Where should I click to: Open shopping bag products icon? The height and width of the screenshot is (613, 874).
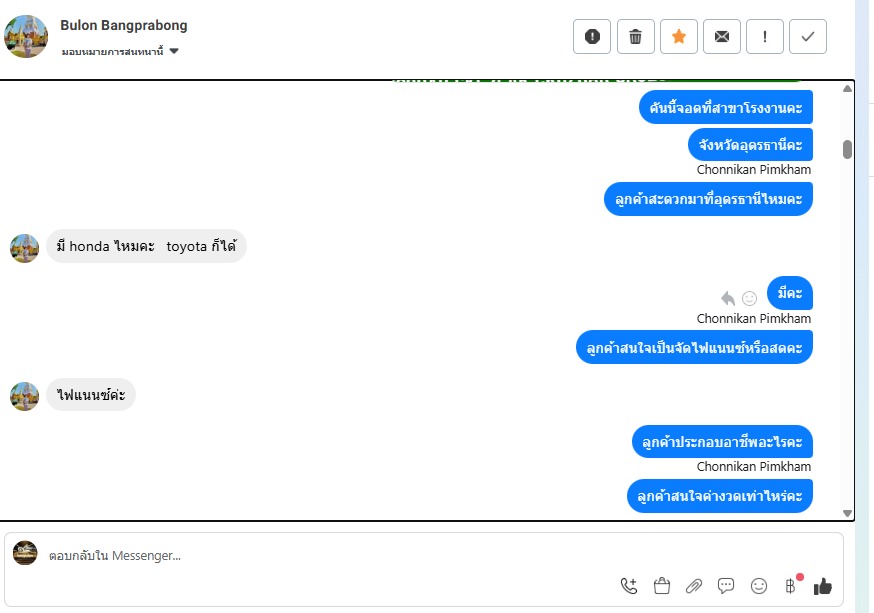(662, 586)
